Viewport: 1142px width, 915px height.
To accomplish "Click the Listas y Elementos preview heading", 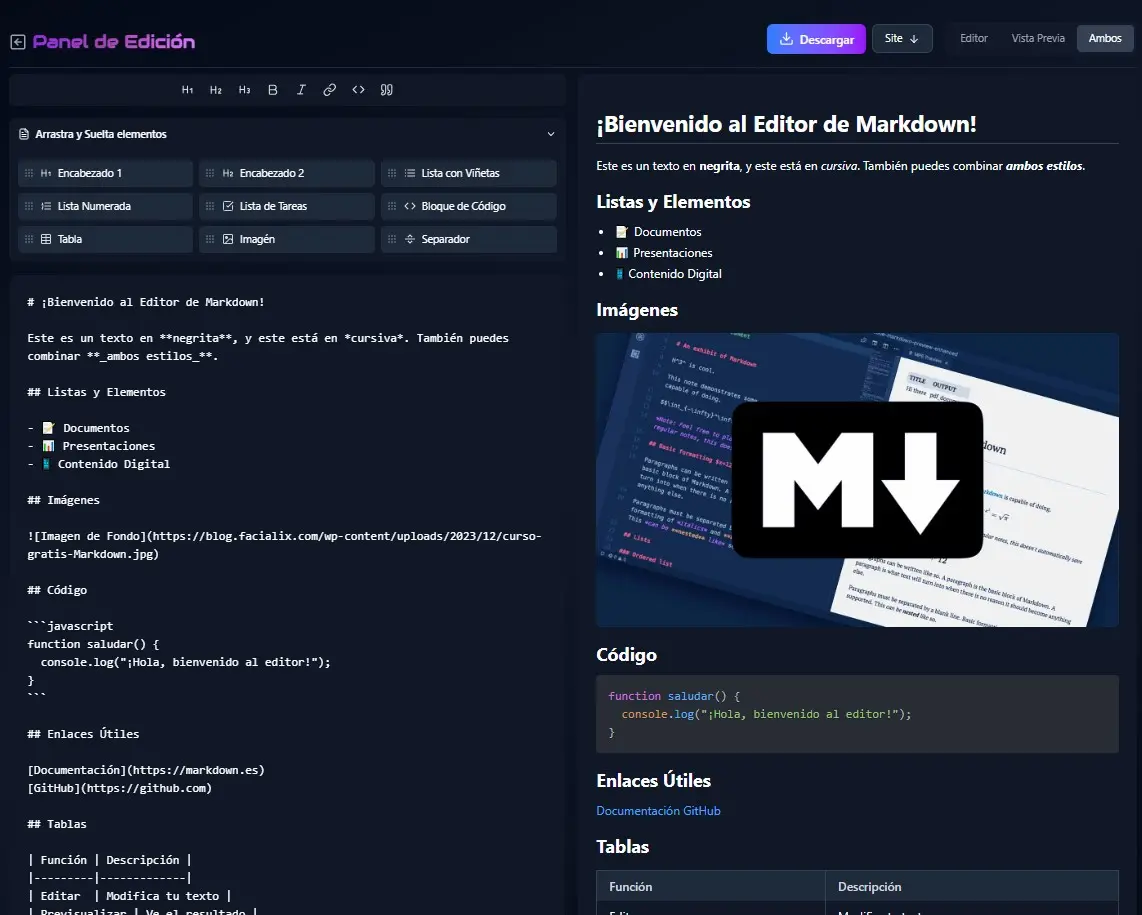I will (673, 202).
